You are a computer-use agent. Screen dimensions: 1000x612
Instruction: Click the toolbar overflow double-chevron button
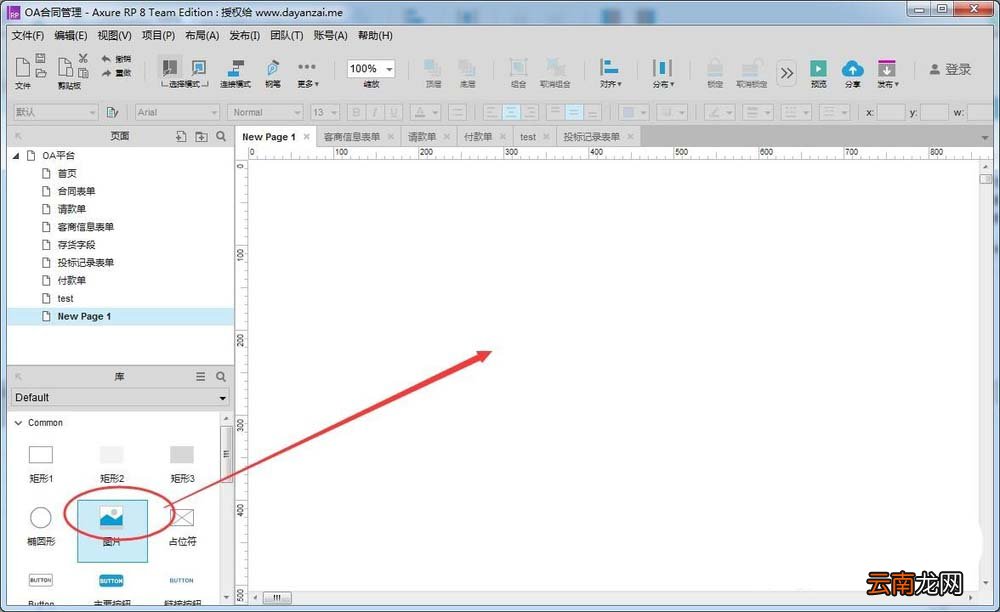pos(787,73)
